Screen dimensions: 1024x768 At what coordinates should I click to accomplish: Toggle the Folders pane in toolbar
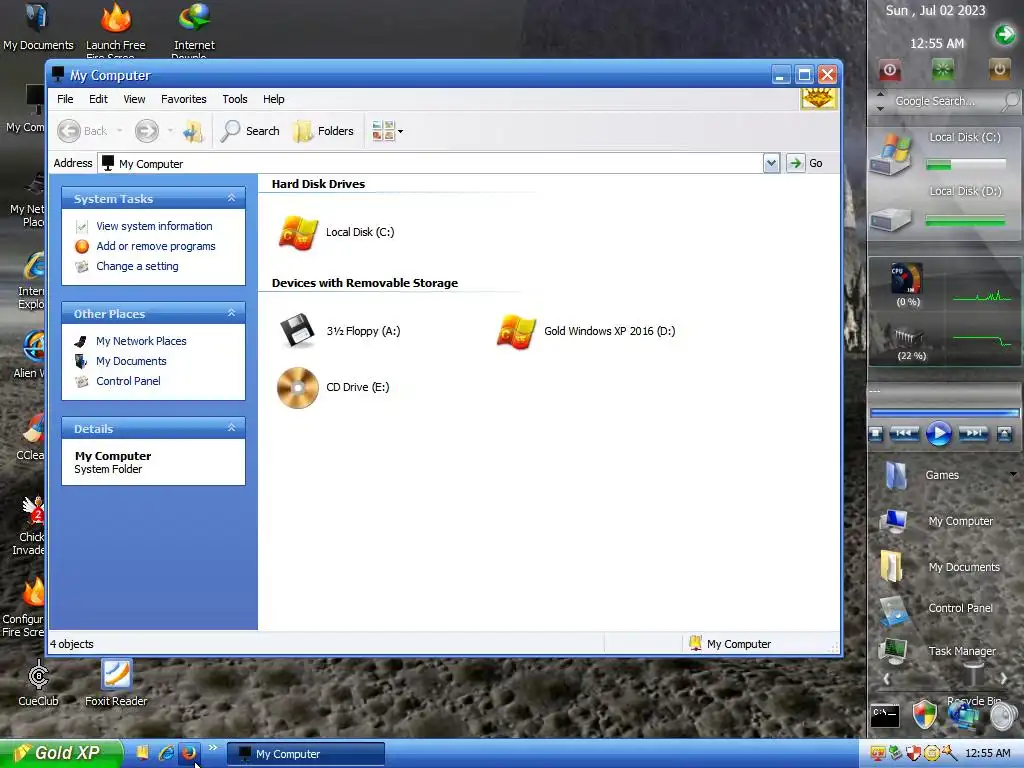[323, 131]
